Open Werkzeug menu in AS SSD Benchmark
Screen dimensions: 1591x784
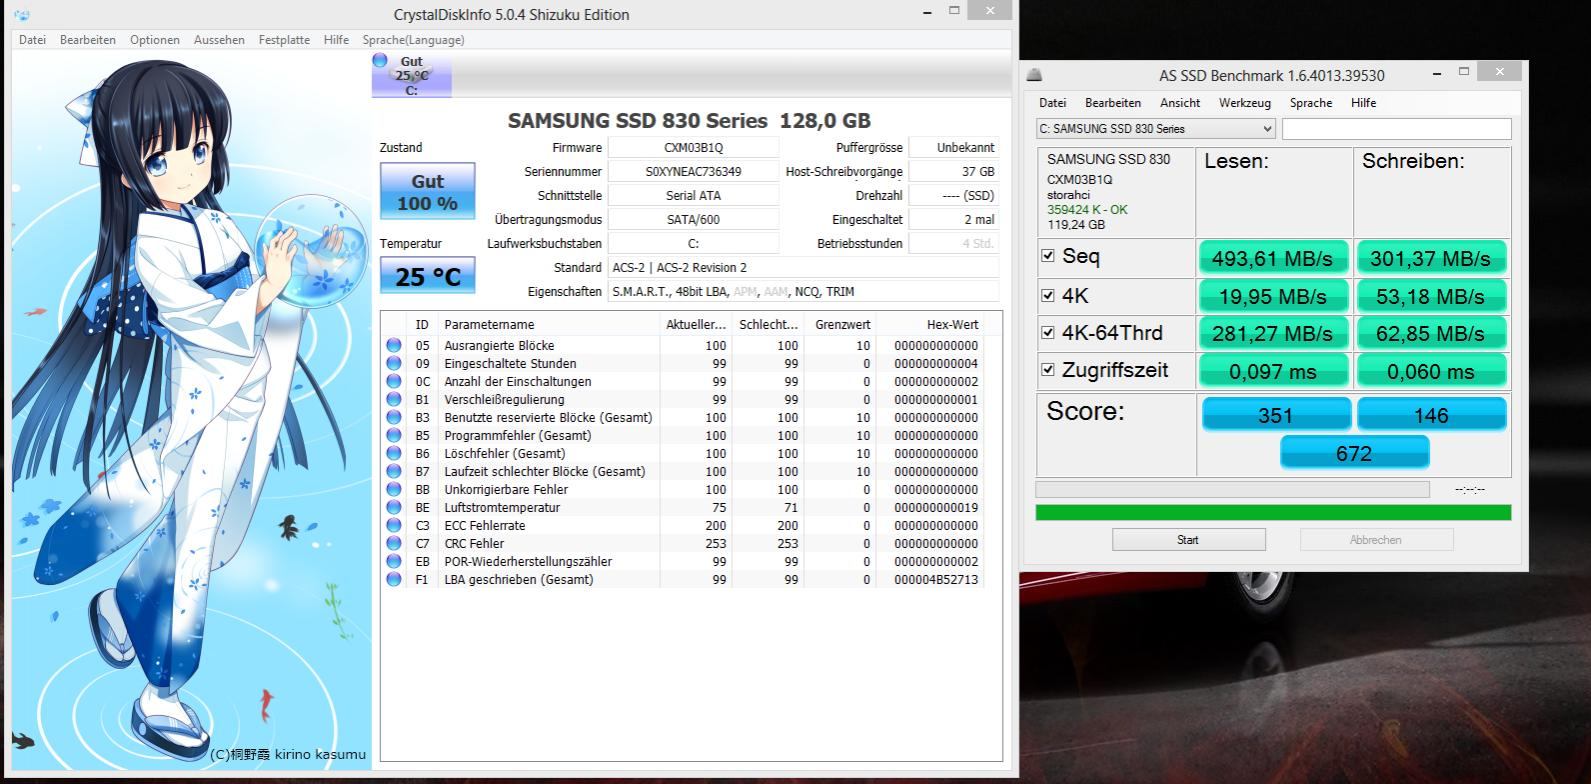(x=1245, y=103)
